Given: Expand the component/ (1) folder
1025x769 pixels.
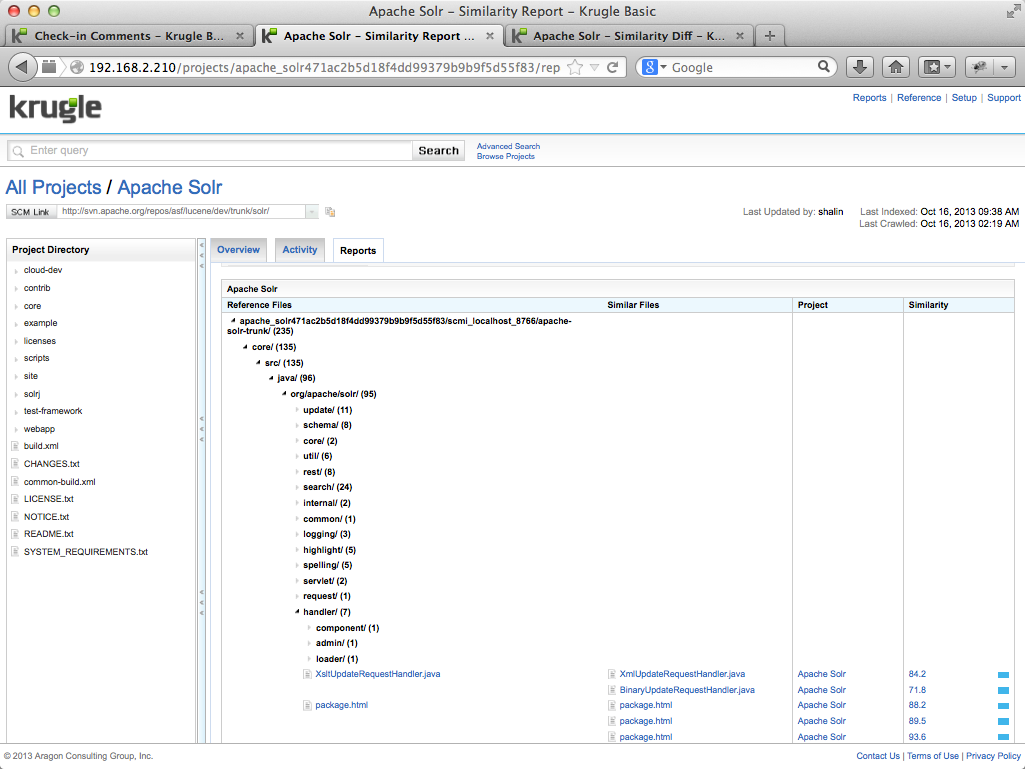Looking at the screenshot, I should click(x=309, y=628).
